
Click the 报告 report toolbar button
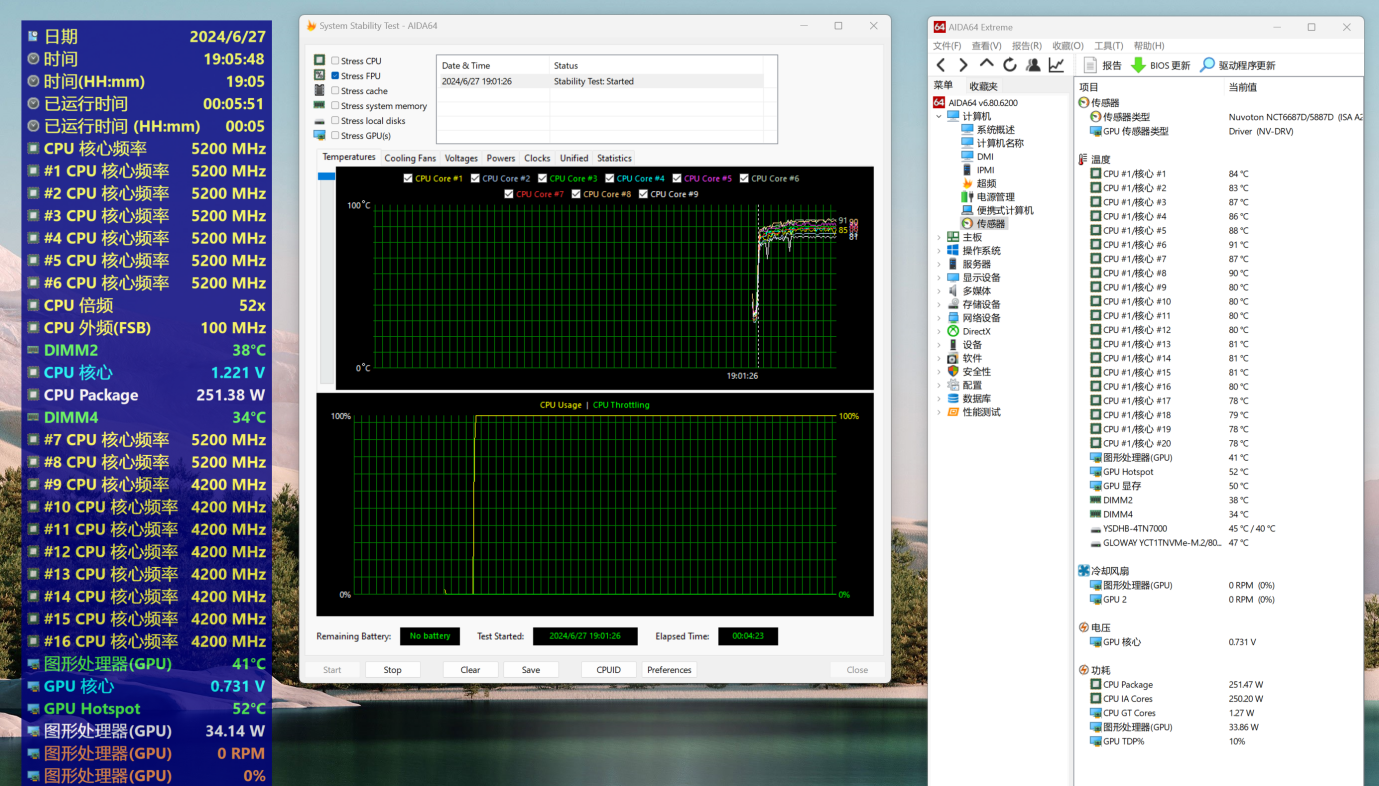[1103, 65]
